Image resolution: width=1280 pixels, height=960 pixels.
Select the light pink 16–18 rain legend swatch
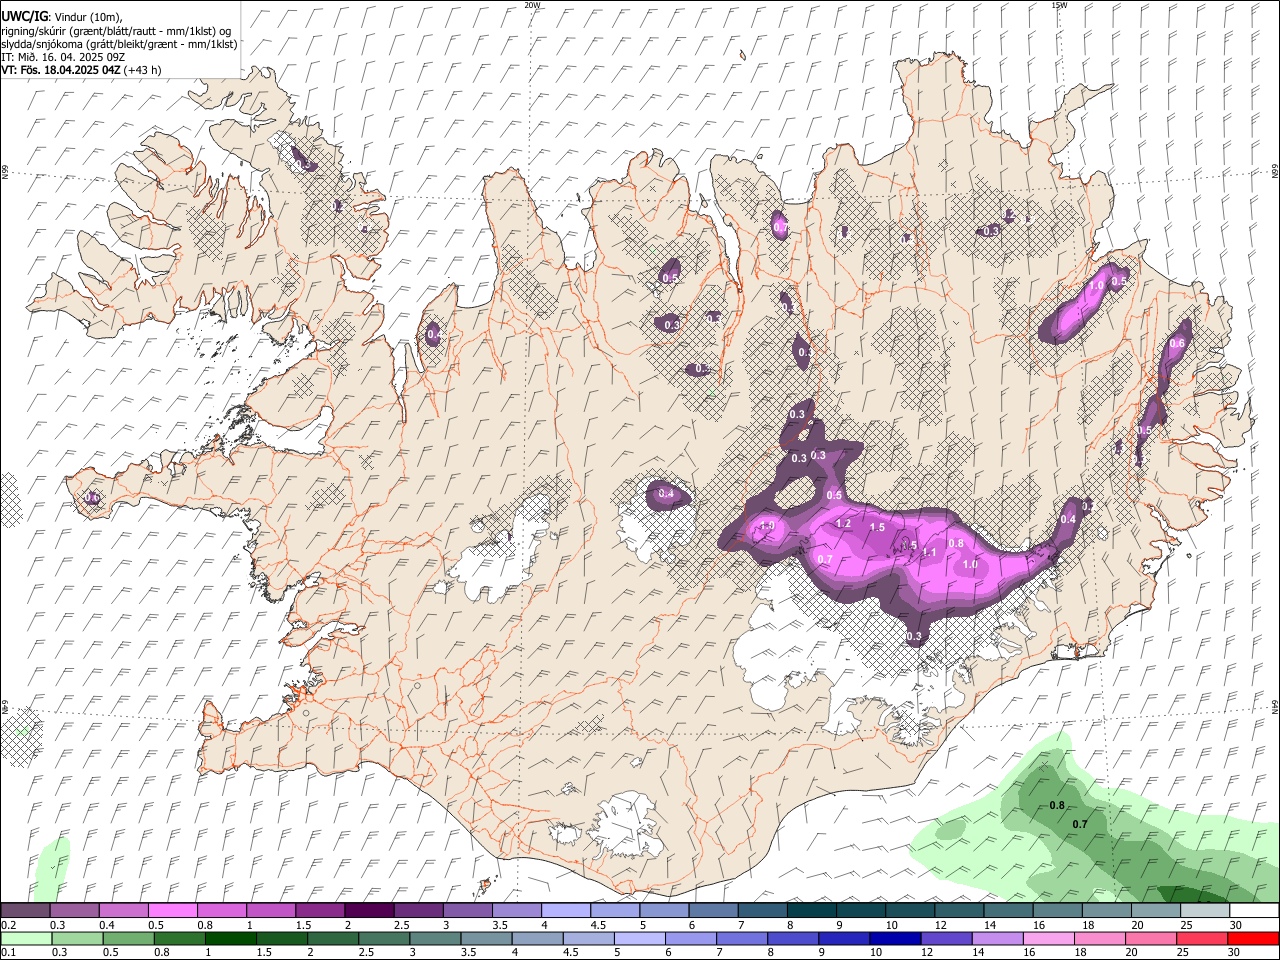coord(1049,938)
